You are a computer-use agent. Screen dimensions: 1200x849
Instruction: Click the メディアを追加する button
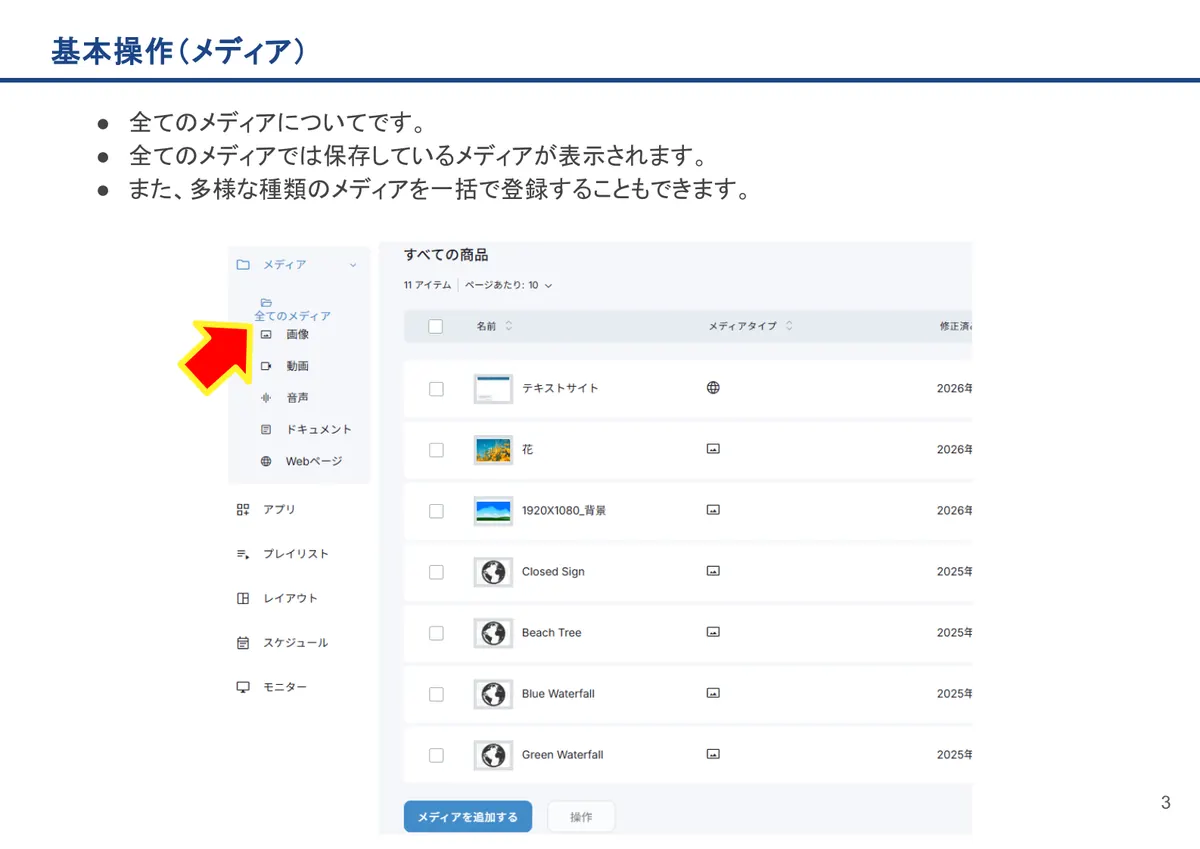point(468,817)
